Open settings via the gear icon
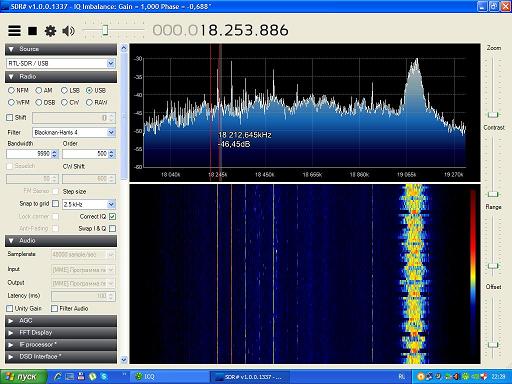The image size is (512, 384). tap(50, 31)
